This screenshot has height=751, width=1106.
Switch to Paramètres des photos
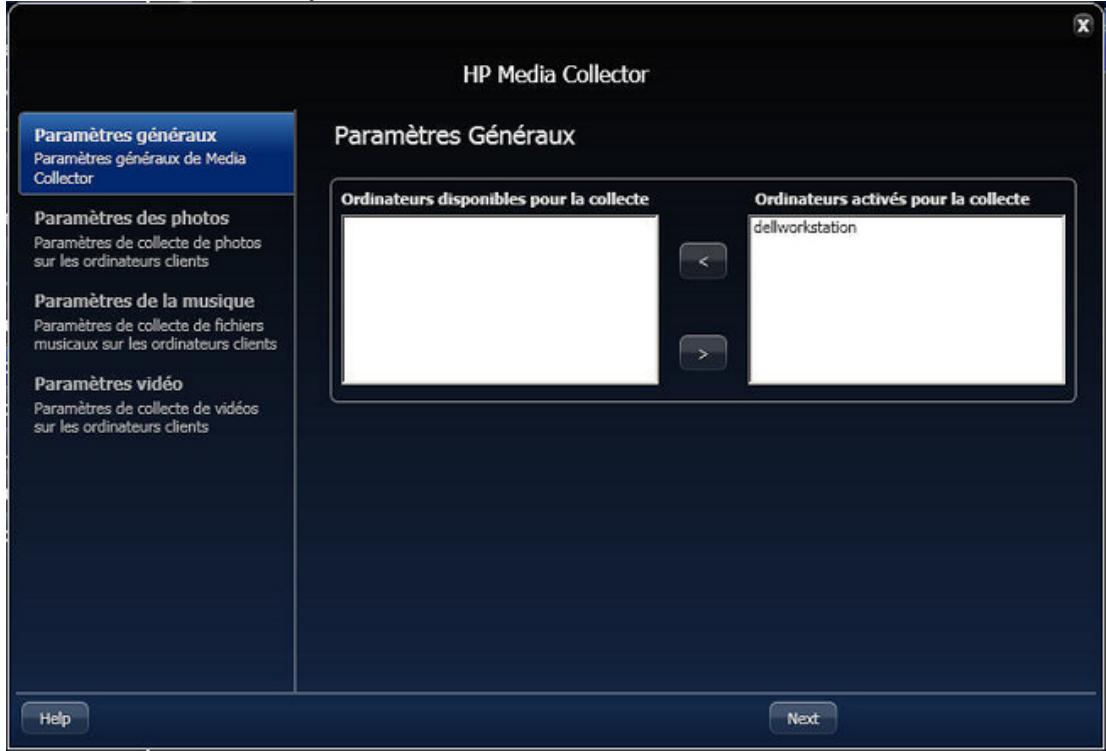click(x=157, y=238)
